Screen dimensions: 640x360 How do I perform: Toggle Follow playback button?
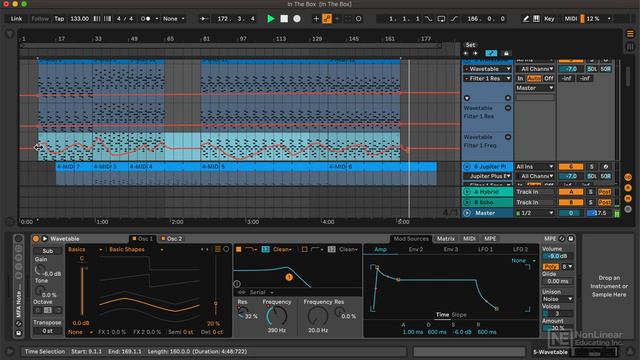(40, 19)
